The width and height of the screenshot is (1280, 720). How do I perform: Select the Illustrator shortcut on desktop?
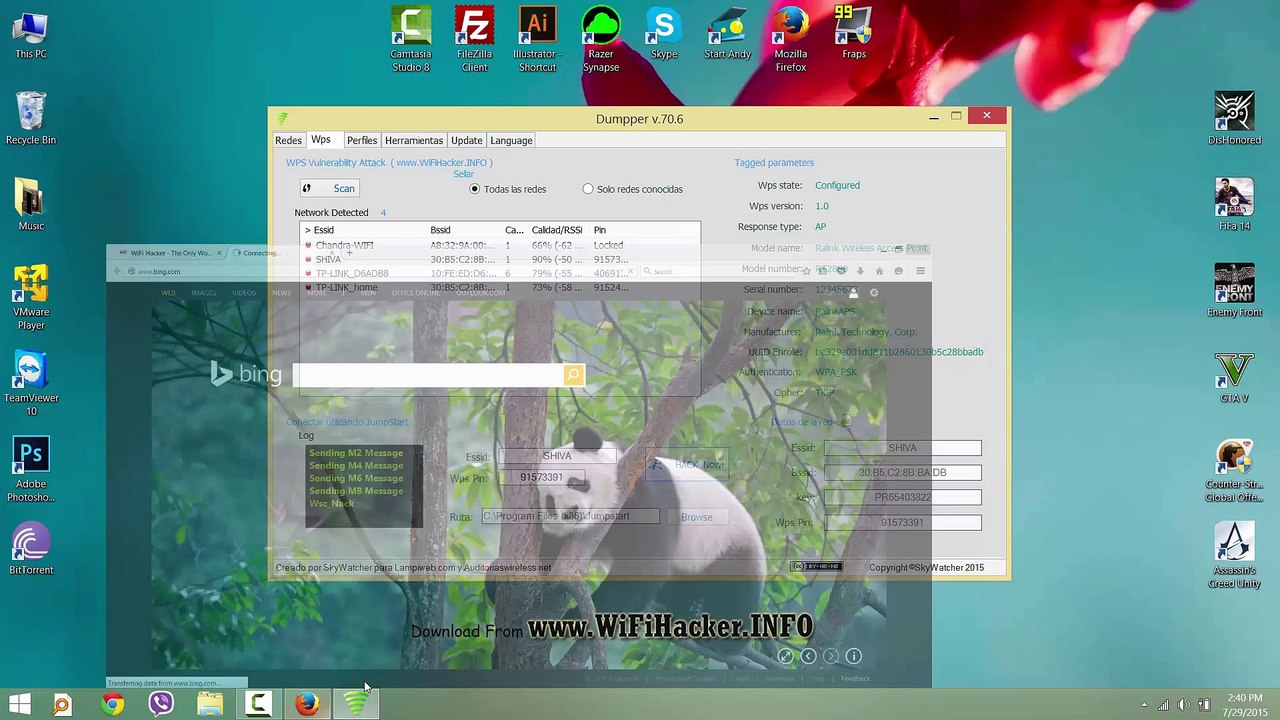537,40
